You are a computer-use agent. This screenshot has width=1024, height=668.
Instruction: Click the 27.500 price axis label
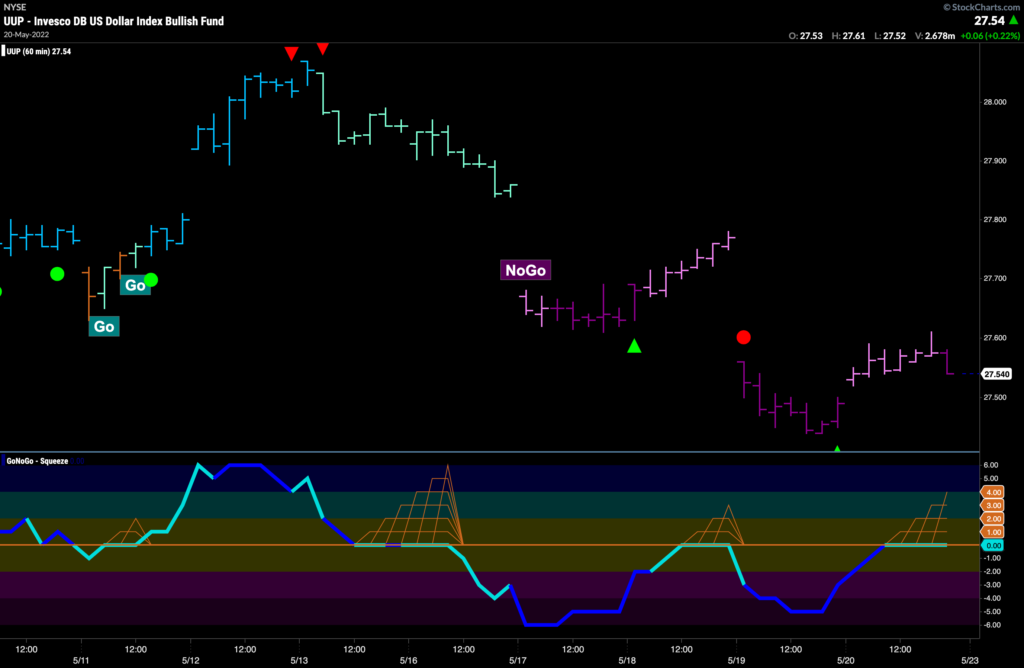tap(995, 397)
